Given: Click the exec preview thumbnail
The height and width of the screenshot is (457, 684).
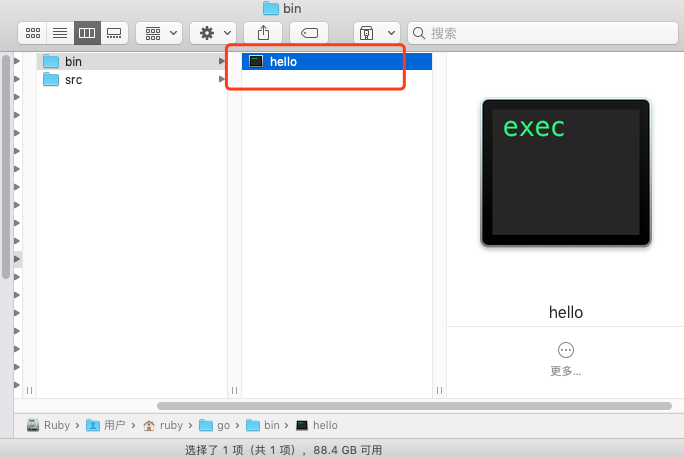Looking at the screenshot, I should point(565,172).
